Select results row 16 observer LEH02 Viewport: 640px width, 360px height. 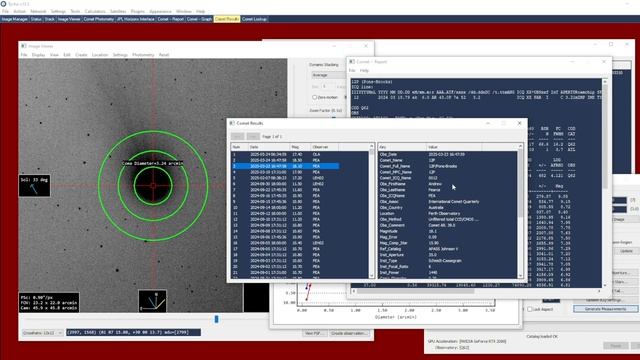285,243
